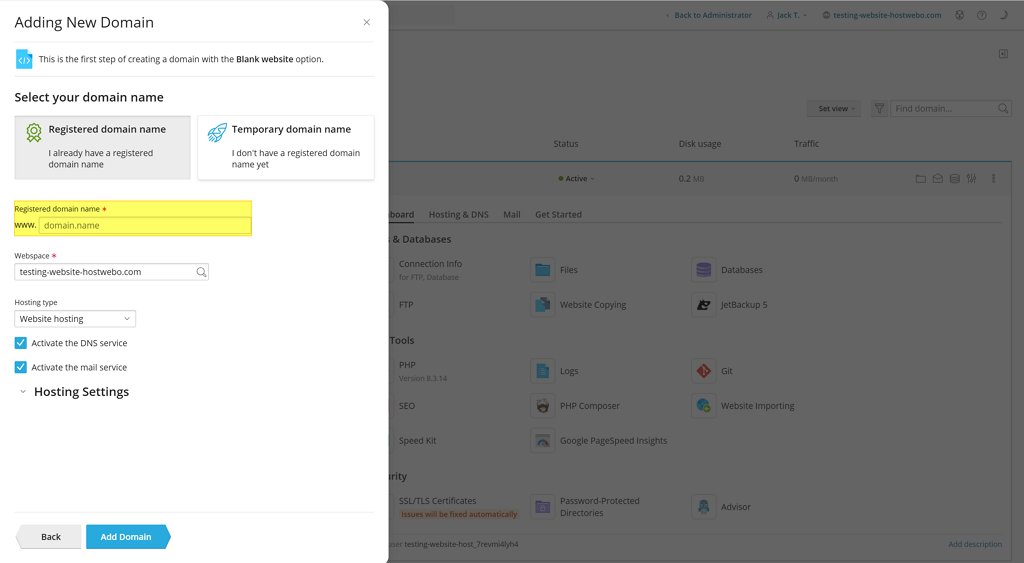The width and height of the screenshot is (1024, 563).
Task: Open the Git icon
Action: 704,371
